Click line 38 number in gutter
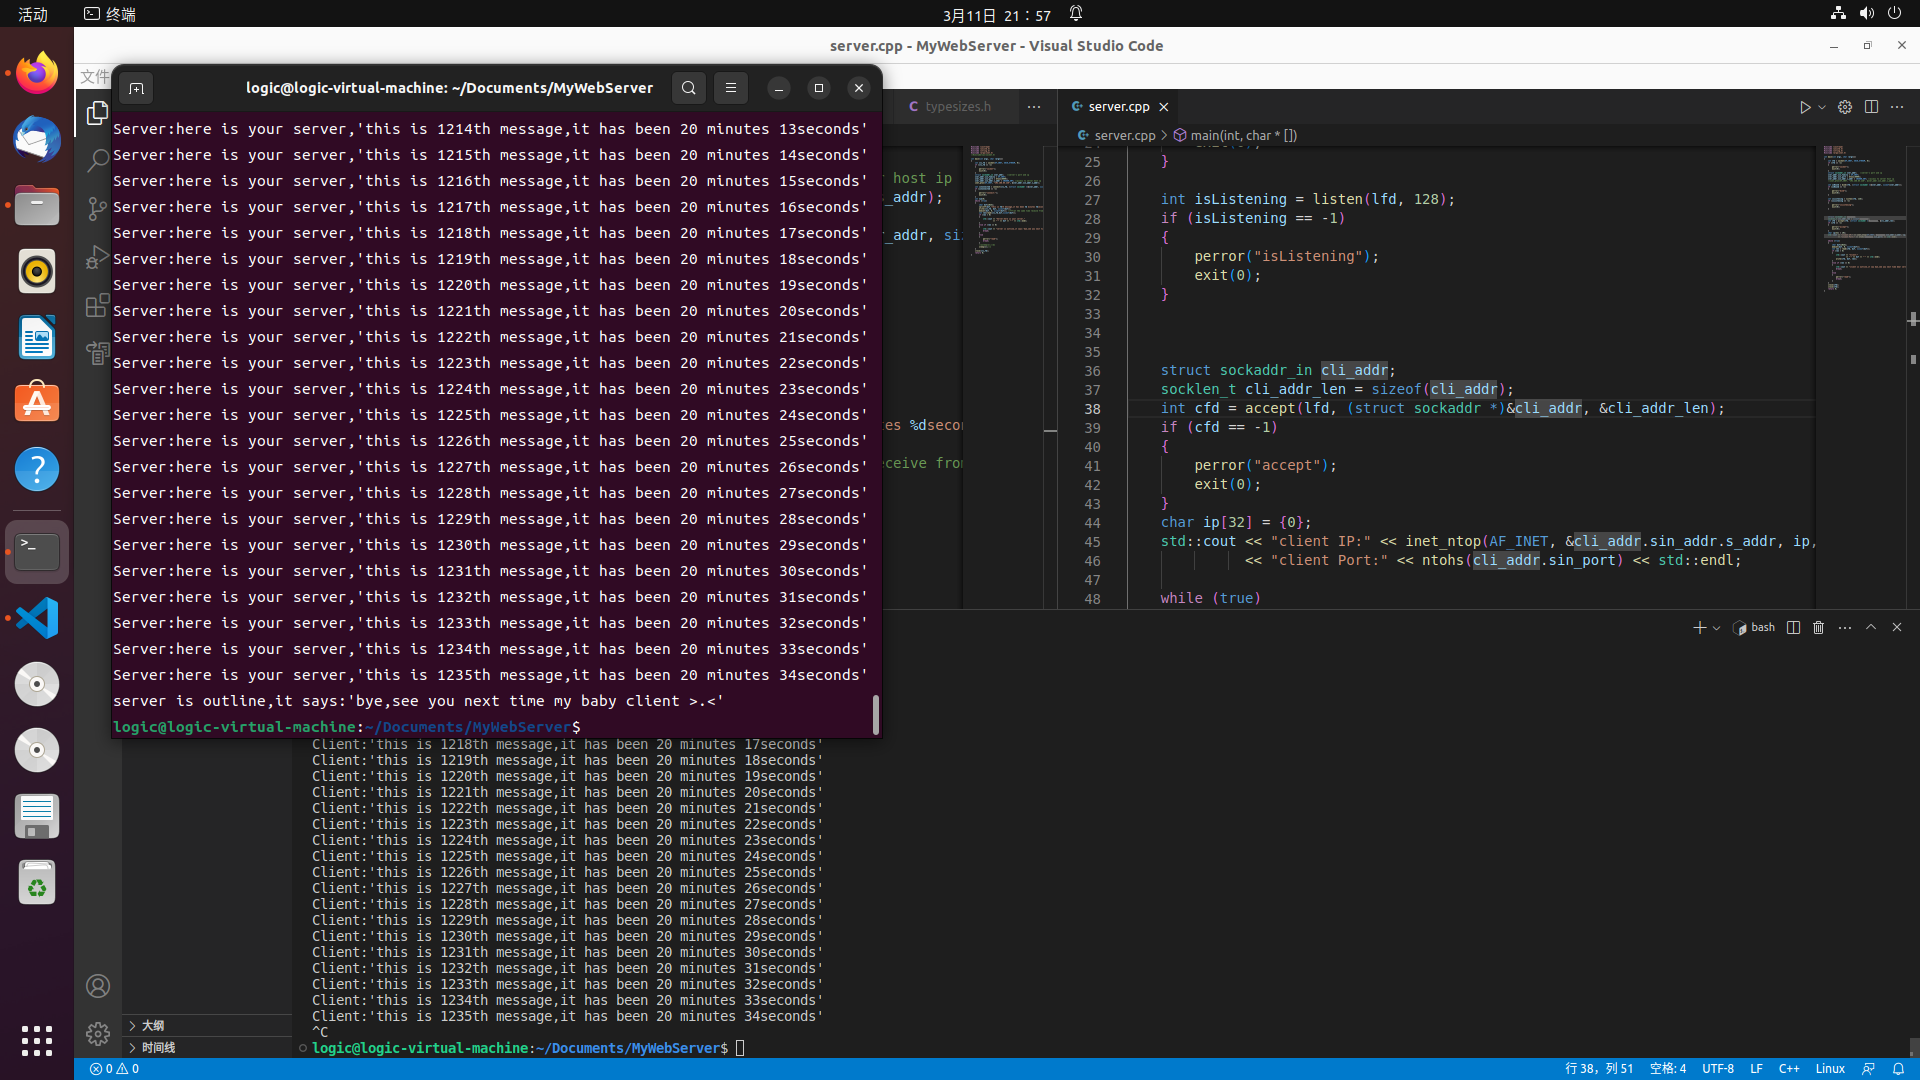 [1092, 408]
